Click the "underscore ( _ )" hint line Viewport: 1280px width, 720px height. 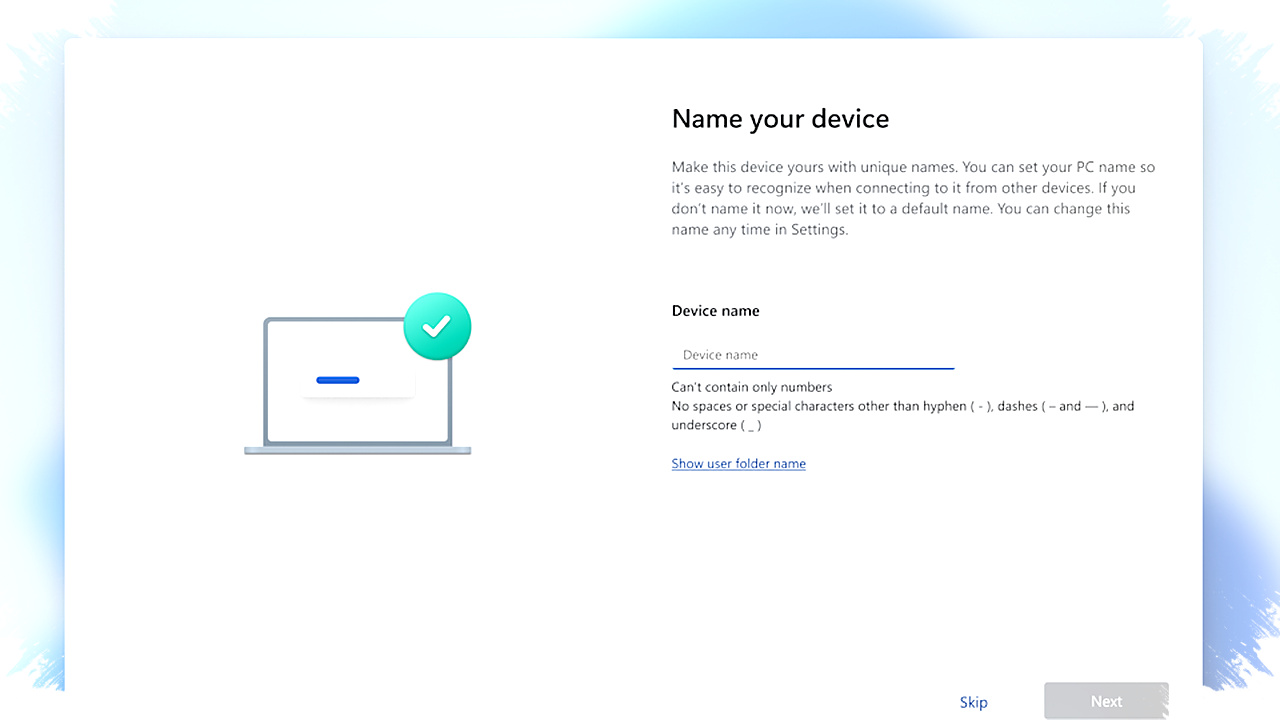tap(716, 426)
